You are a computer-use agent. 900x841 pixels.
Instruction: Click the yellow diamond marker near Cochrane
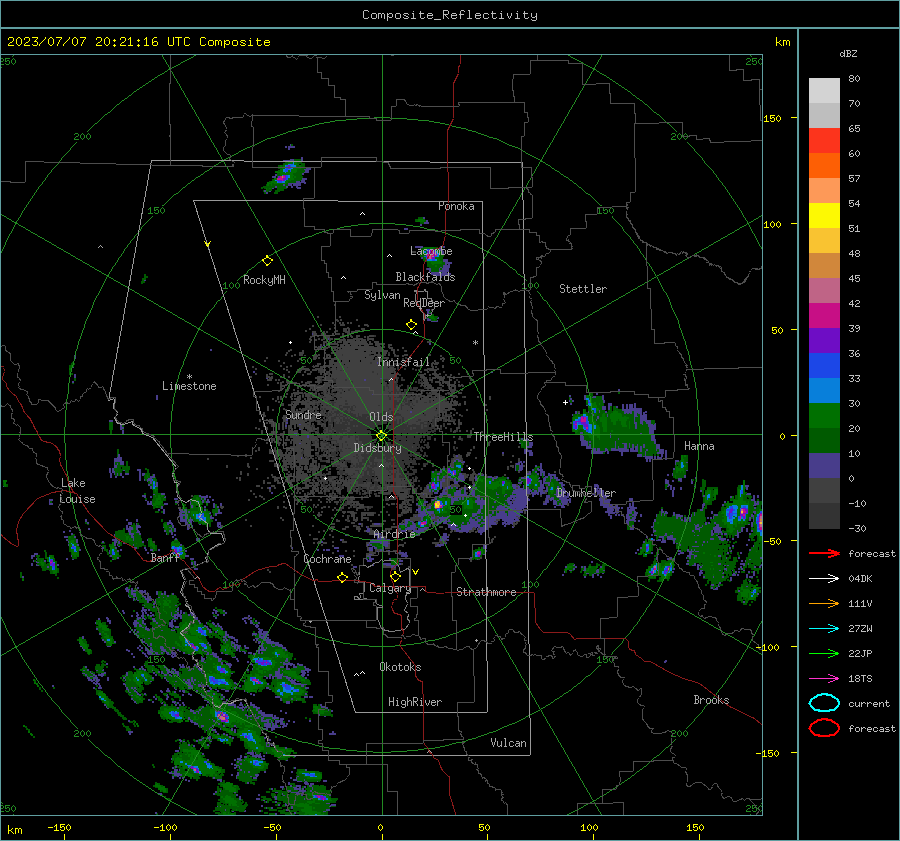click(342, 578)
